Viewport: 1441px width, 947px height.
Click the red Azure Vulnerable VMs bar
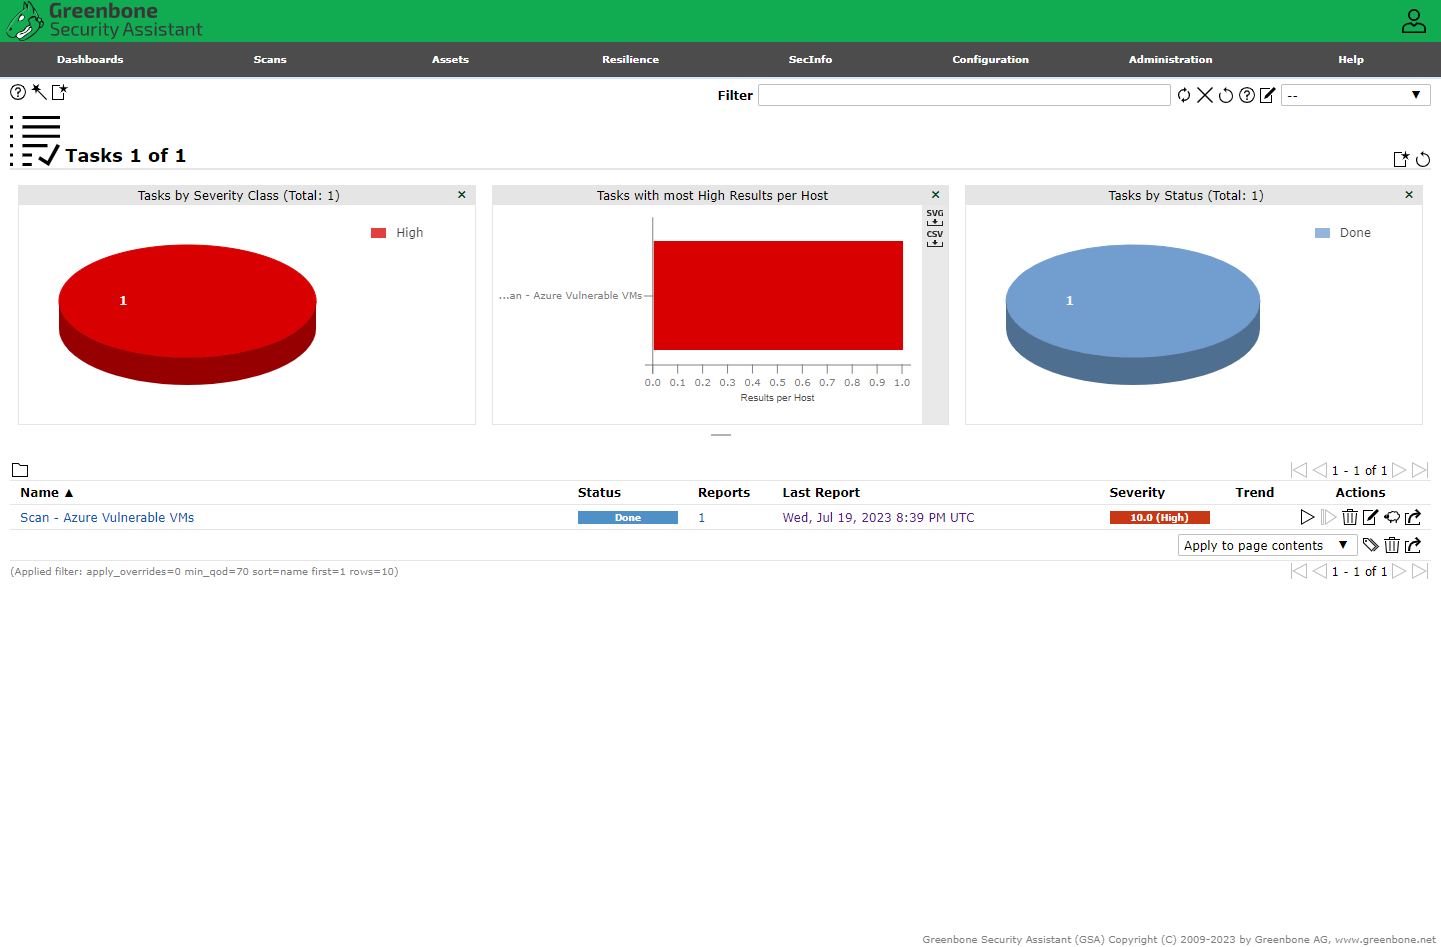pos(778,295)
